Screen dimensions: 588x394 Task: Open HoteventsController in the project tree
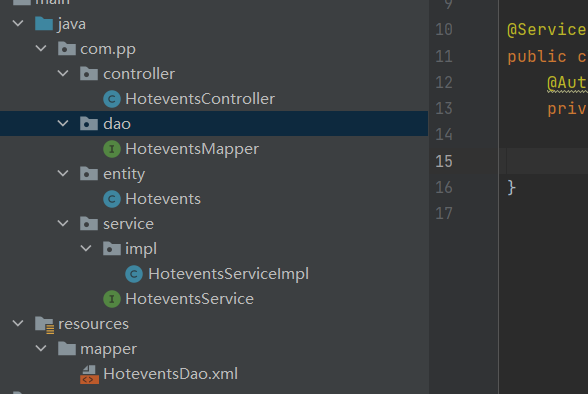(200, 99)
